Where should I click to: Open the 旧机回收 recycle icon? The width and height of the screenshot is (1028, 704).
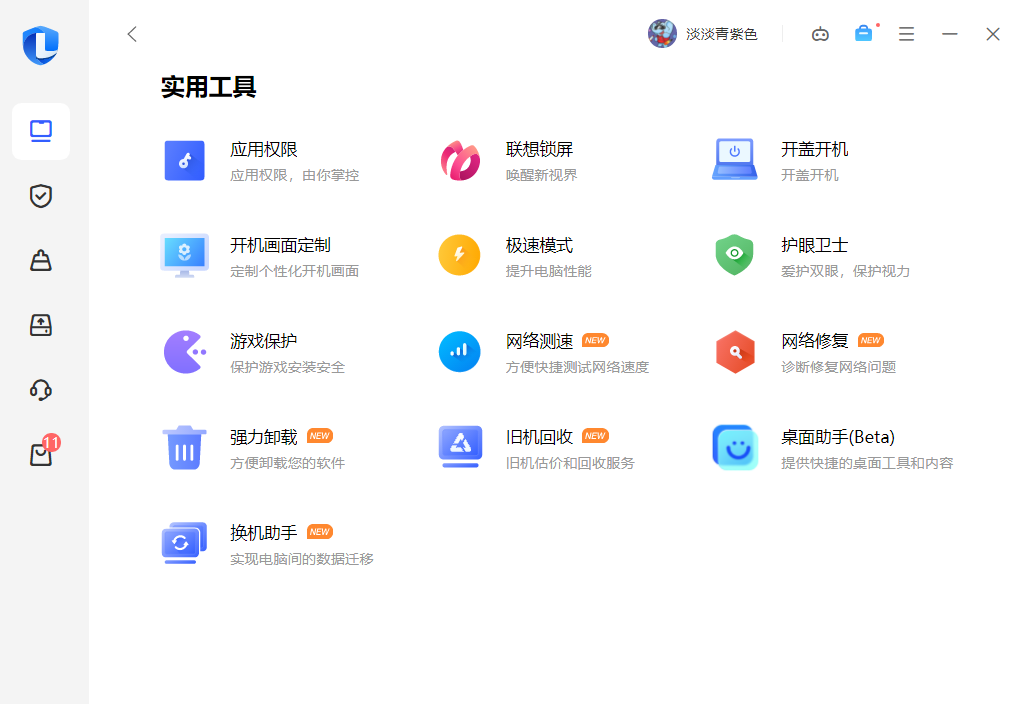(460, 447)
